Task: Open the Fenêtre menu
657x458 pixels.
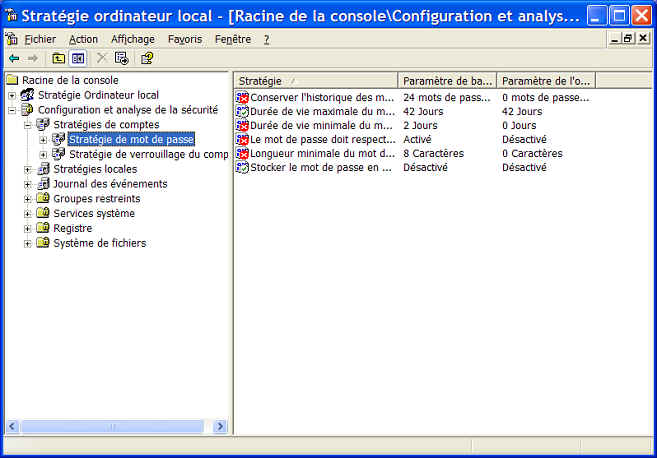Action: click(233, 39)
